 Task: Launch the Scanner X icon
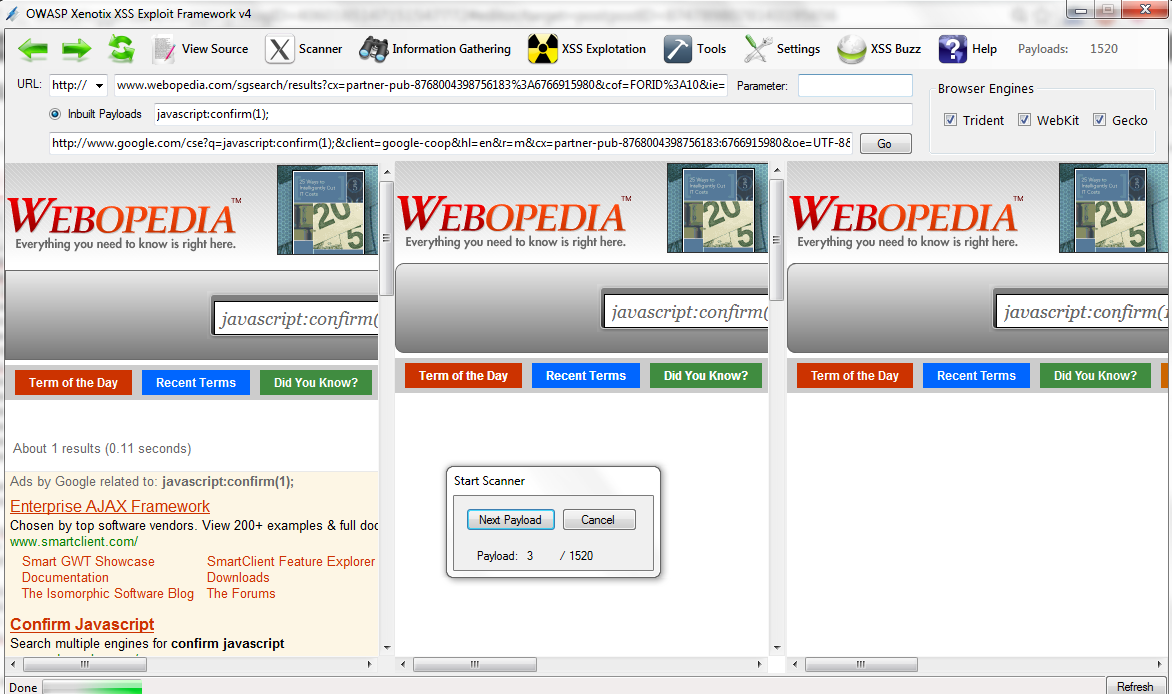coord(279,49)
